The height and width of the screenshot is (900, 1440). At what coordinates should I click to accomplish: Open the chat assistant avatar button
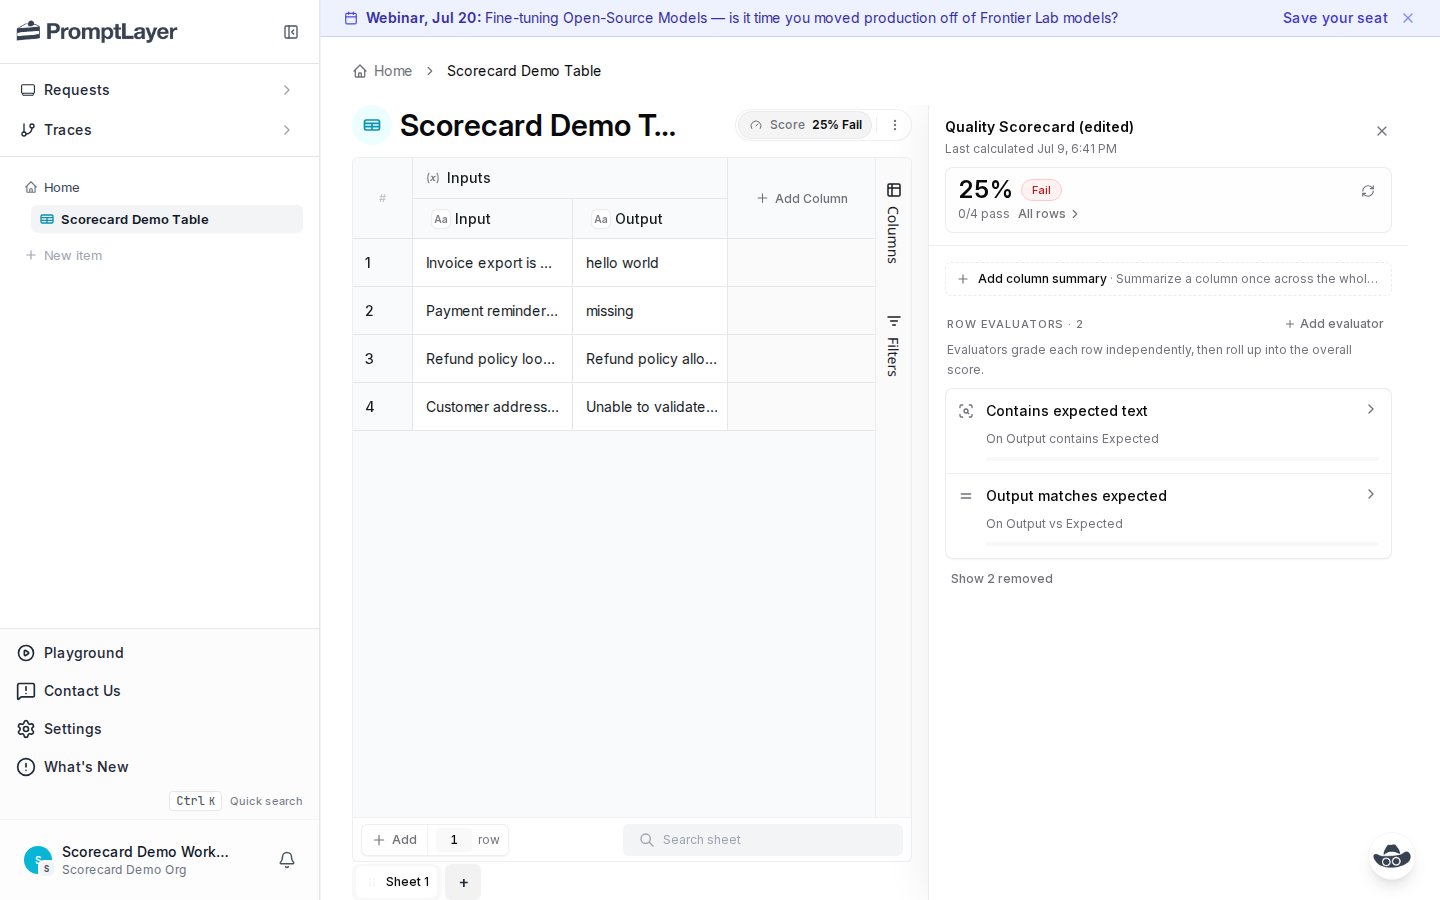(x=1392, y=857)
